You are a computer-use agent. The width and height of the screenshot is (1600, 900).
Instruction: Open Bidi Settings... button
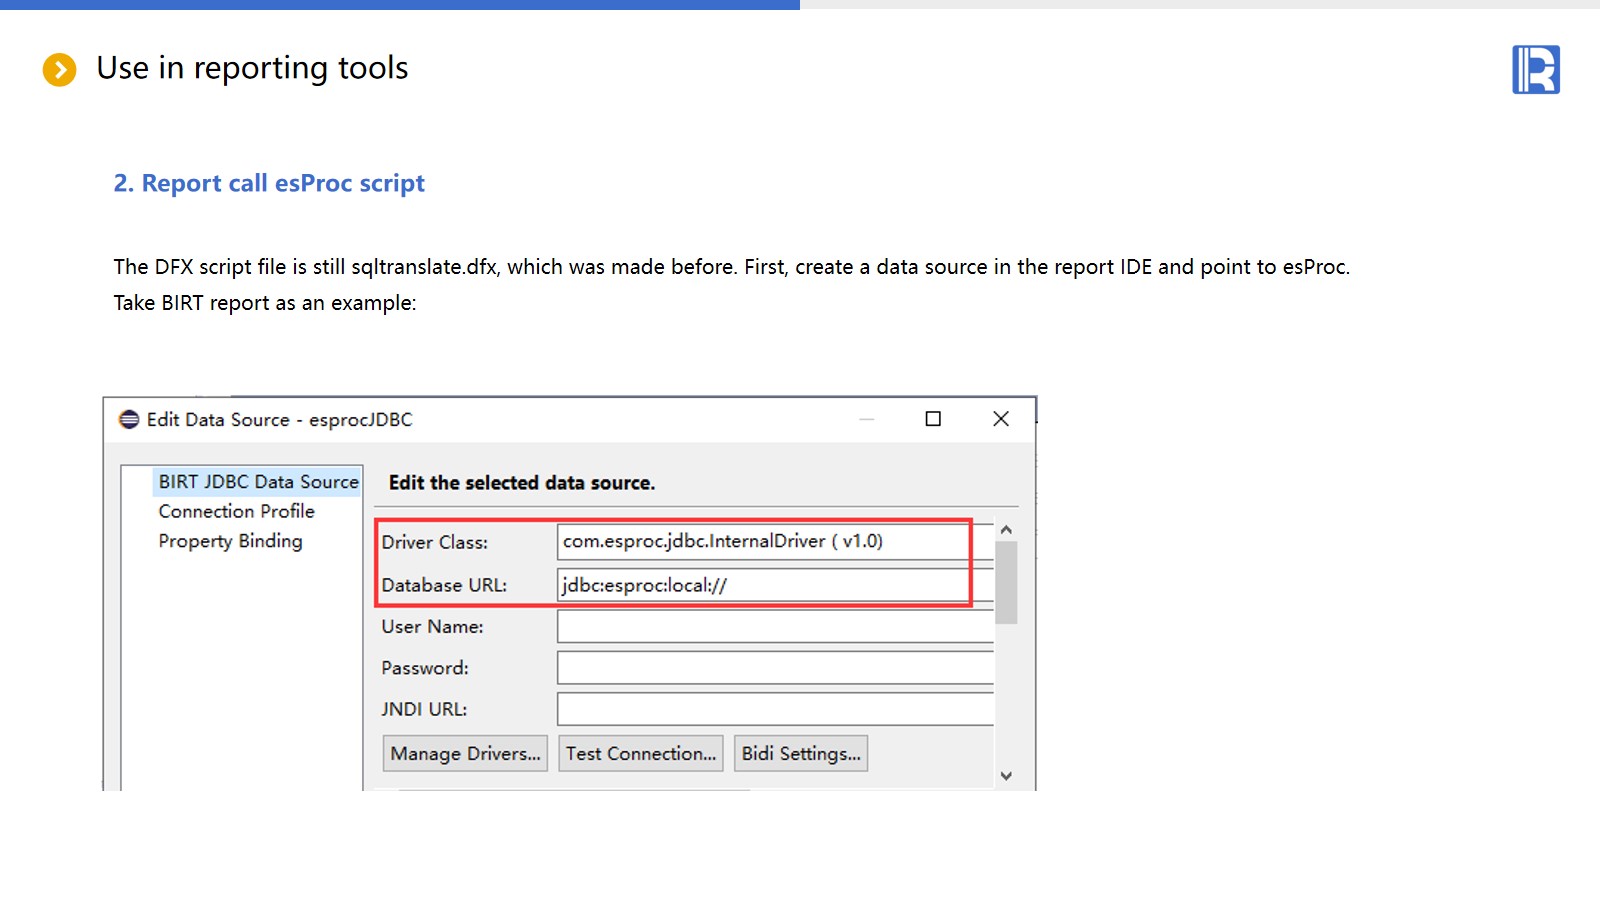click(x=801, y=754)
